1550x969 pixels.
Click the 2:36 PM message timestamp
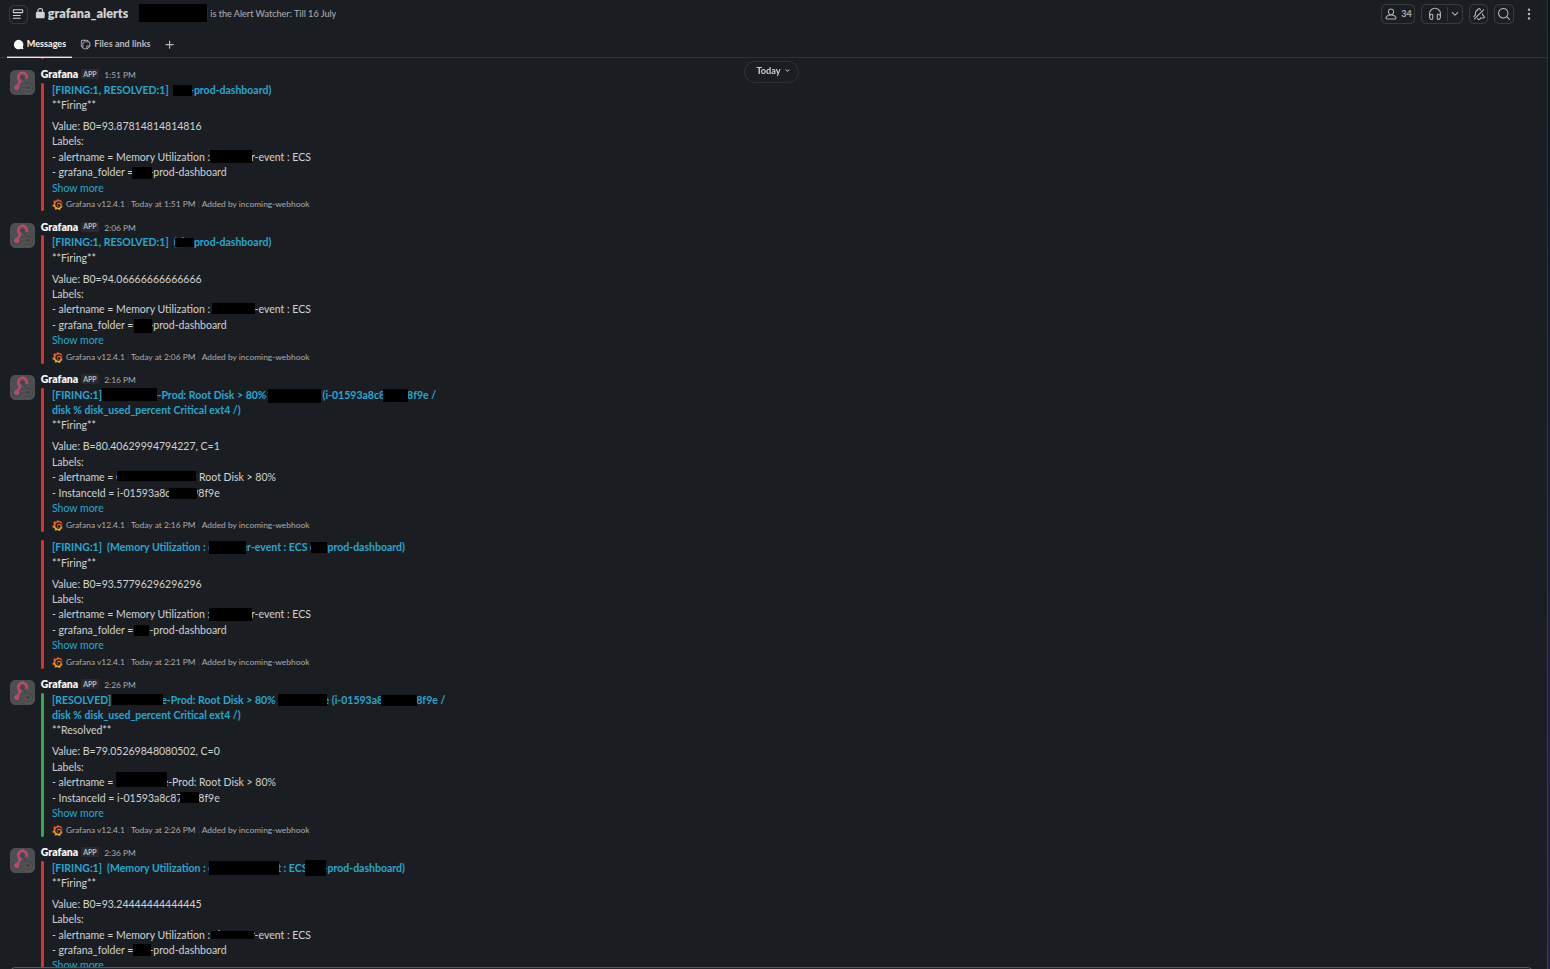120,853
